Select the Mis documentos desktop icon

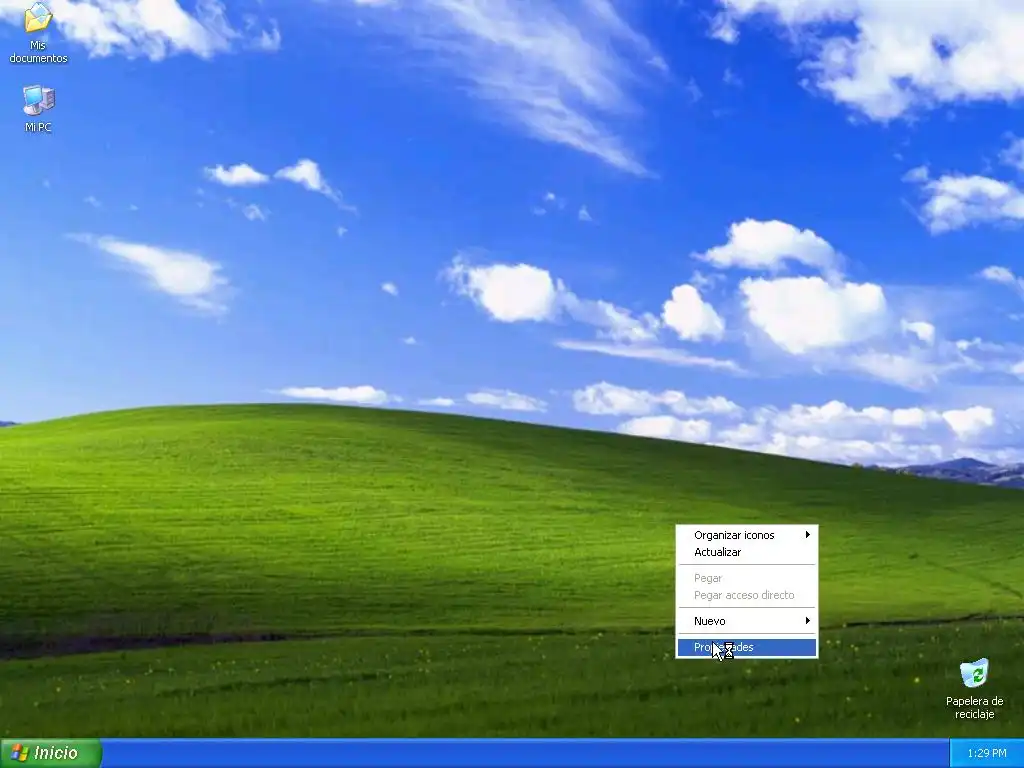click(x=38, y=33)
